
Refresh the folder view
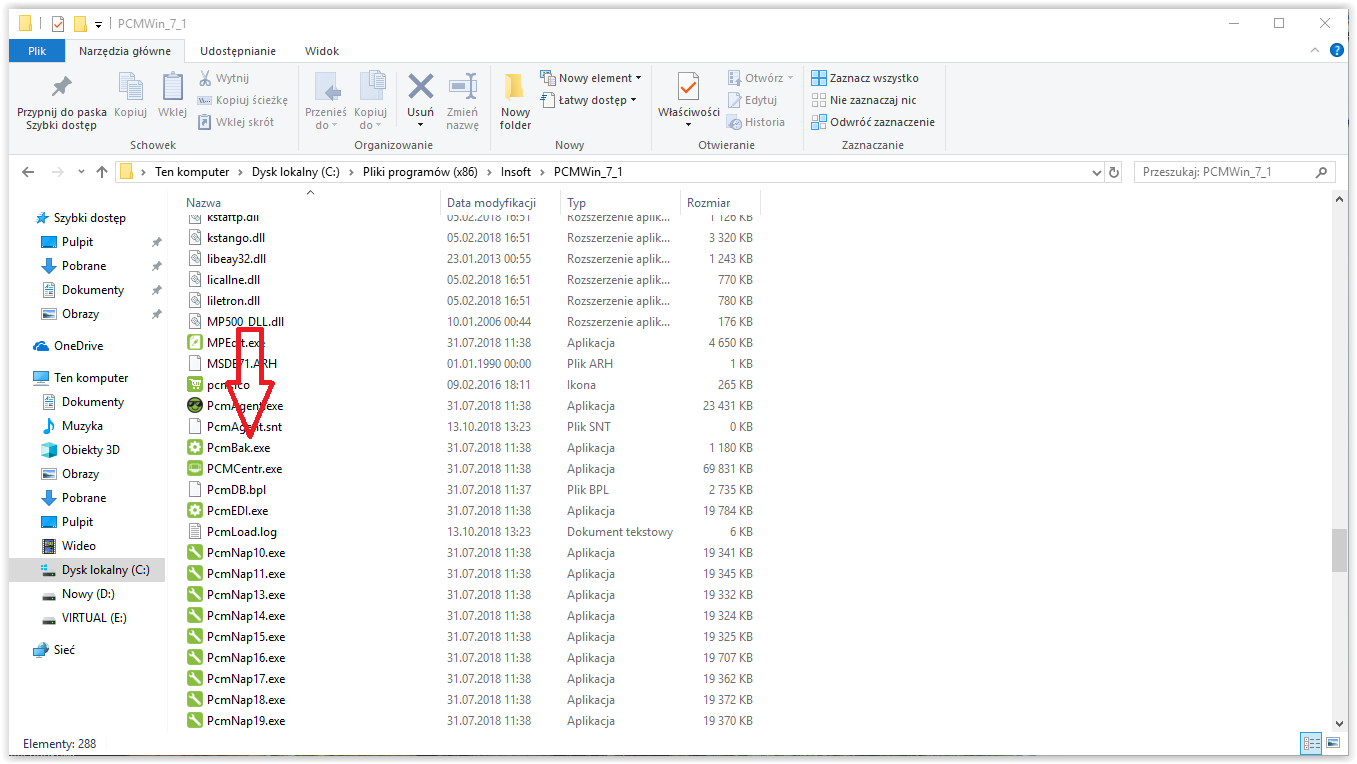click(1115, 172)
